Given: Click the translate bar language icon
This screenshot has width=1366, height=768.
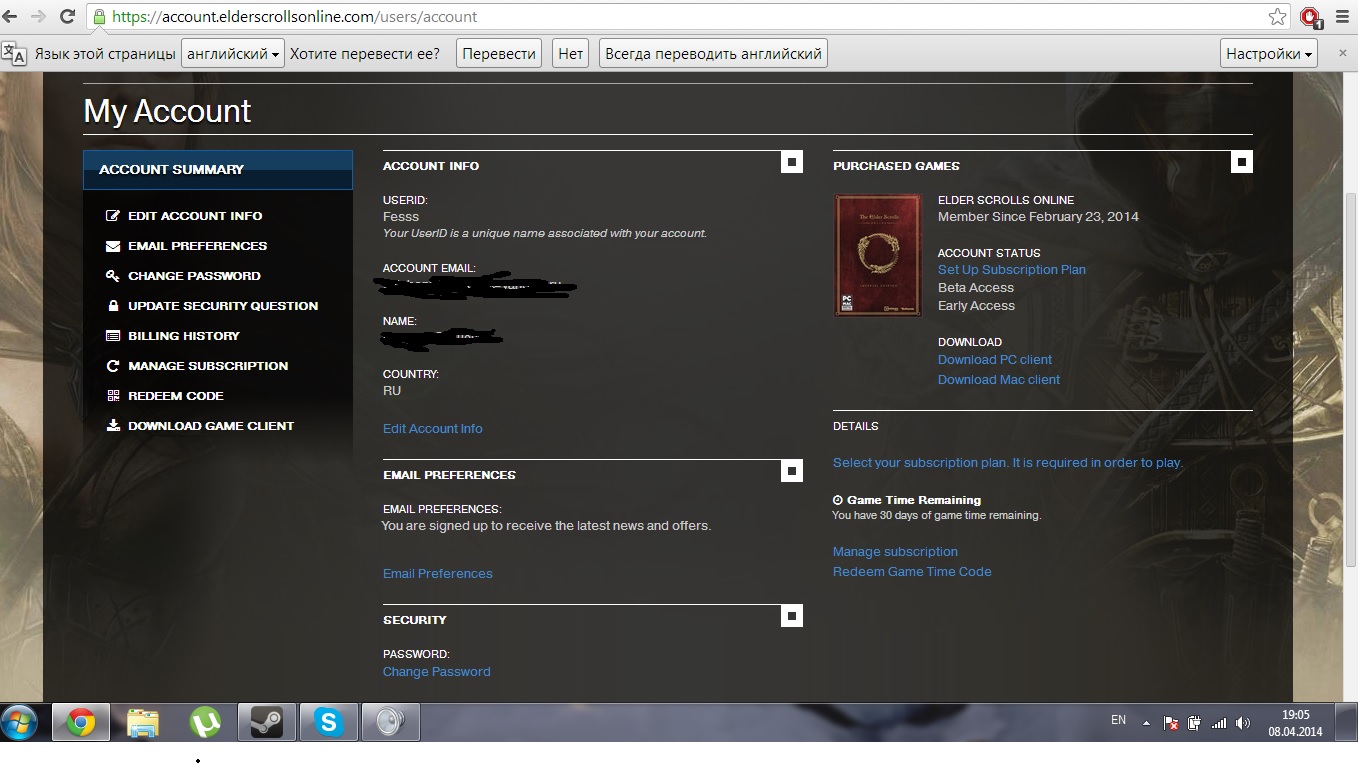Looking at the screenshot, I should point(15,53).
